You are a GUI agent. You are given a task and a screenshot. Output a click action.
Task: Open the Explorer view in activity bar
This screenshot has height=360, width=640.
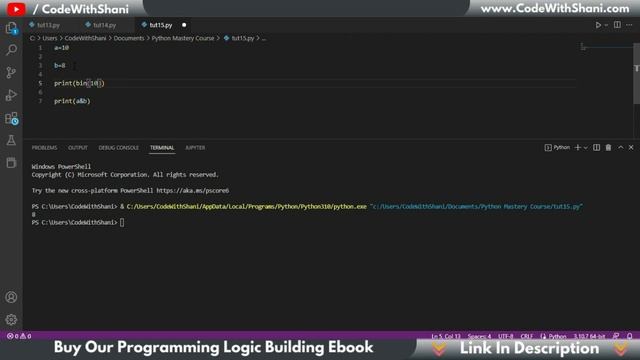pyautogui.click(x=11, y=28)
